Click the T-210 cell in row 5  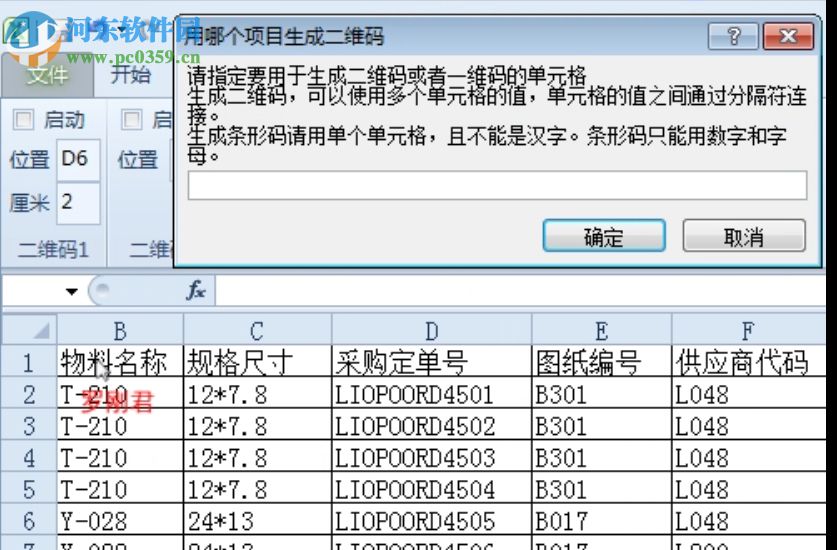pos(120,489)
